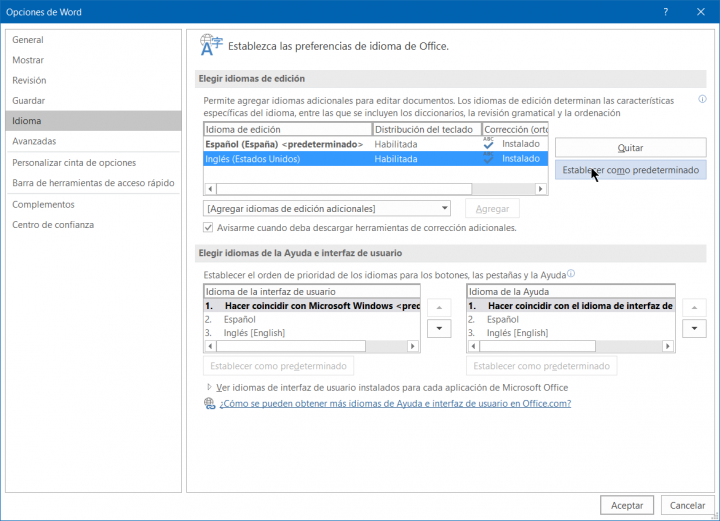This screenshot has width=720, height=521.
Task: Move Ayuda language down with arrow button
Action: coord(694,328)
